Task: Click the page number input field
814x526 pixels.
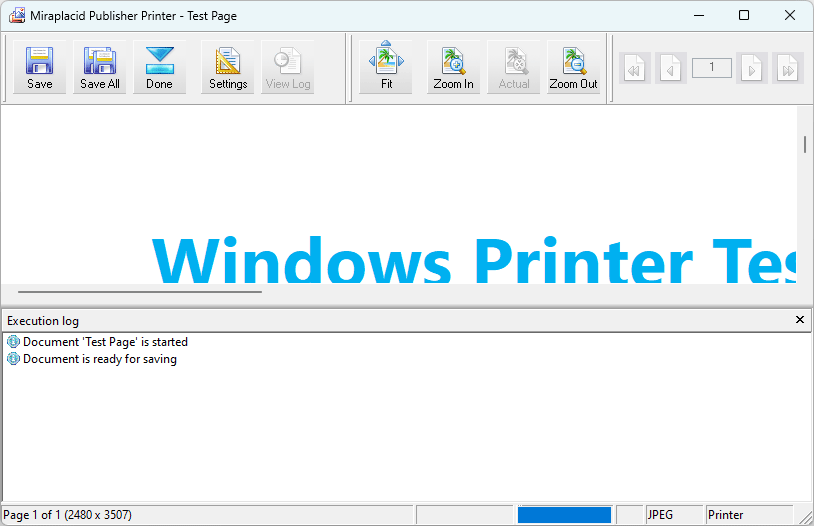Action: click(711, 68)
